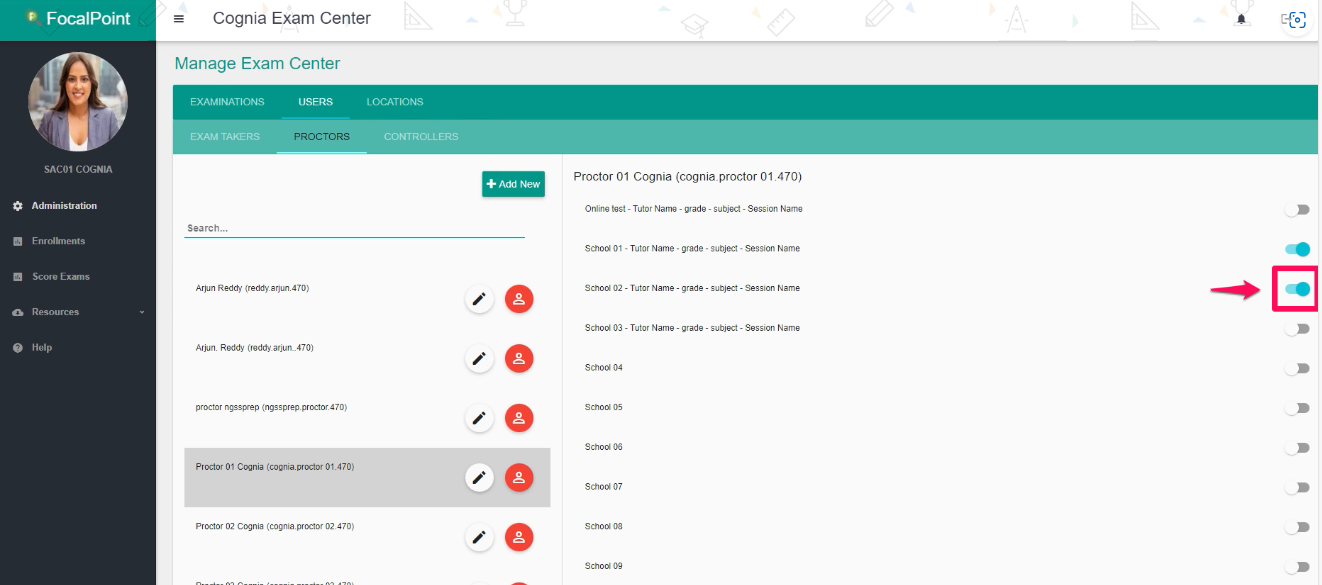Click the Enrollments sidebar icon

17,241
